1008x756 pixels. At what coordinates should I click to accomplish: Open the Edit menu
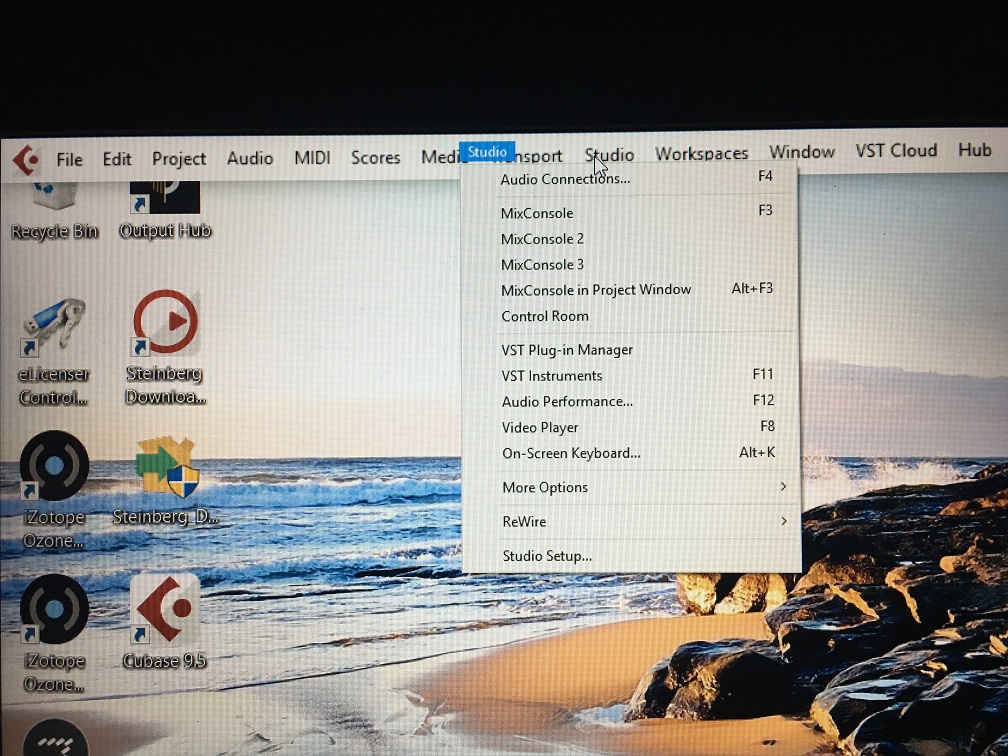[117, 159]
